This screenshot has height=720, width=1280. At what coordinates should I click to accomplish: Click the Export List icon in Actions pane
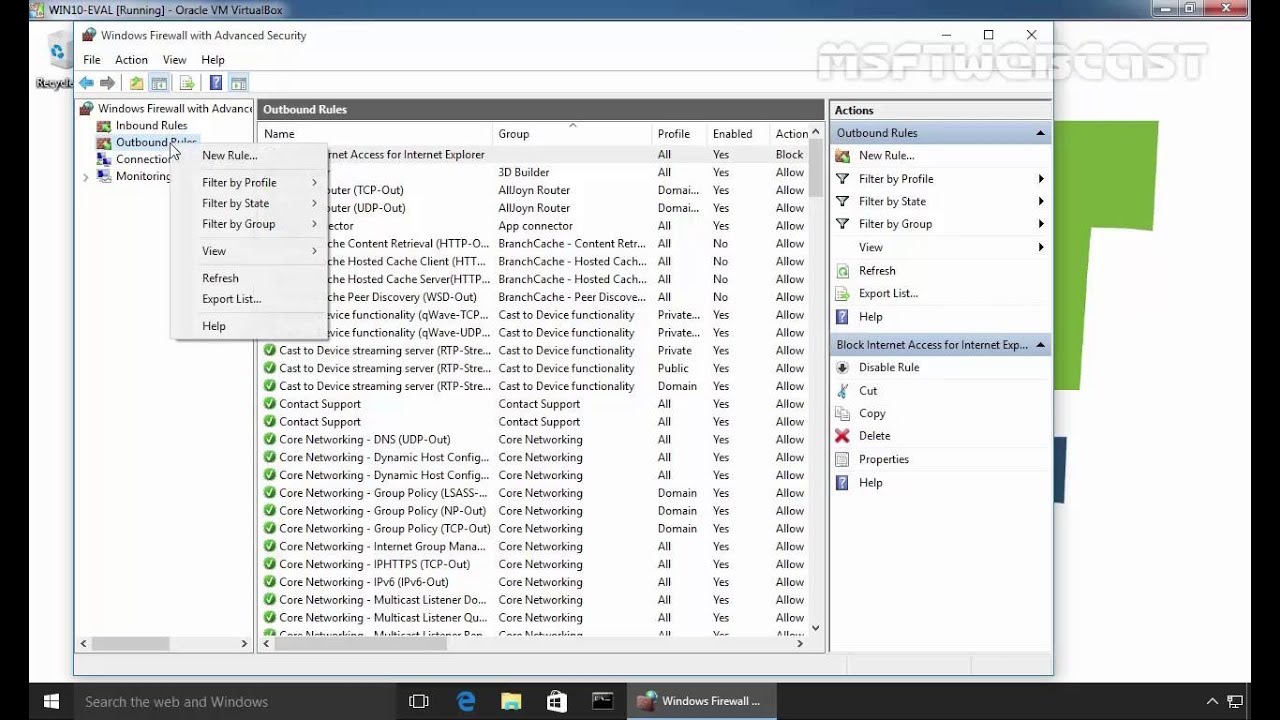click(x=842, y=293)
